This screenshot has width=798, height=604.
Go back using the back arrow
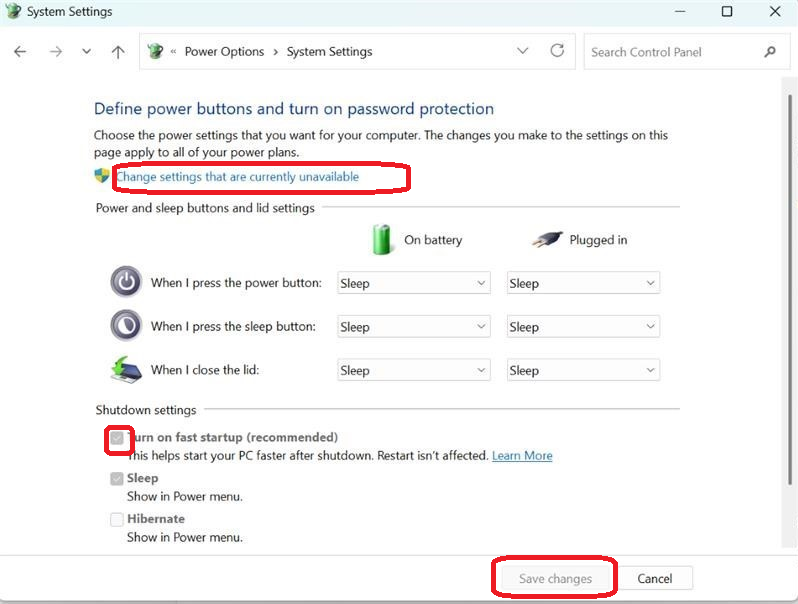pyautogui.click(x=20, y=51)
